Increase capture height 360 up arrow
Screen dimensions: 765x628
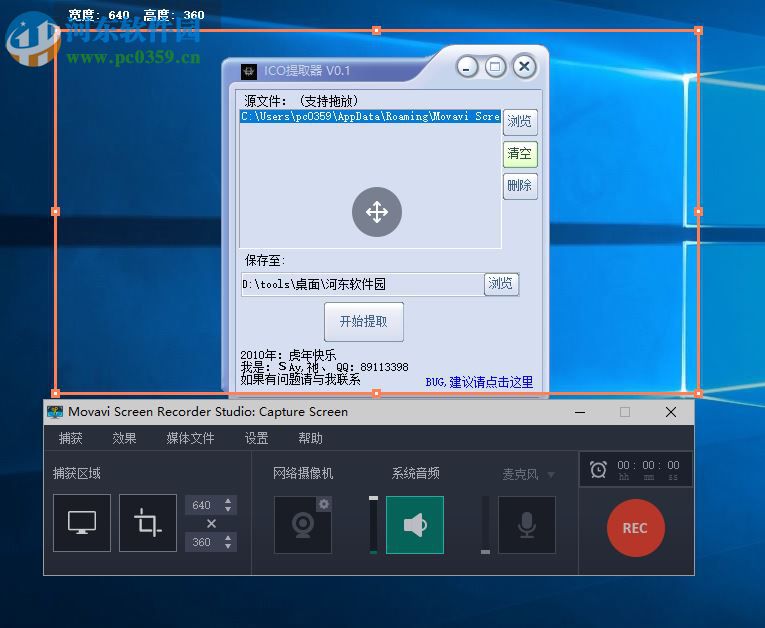(x=228, y=537)
